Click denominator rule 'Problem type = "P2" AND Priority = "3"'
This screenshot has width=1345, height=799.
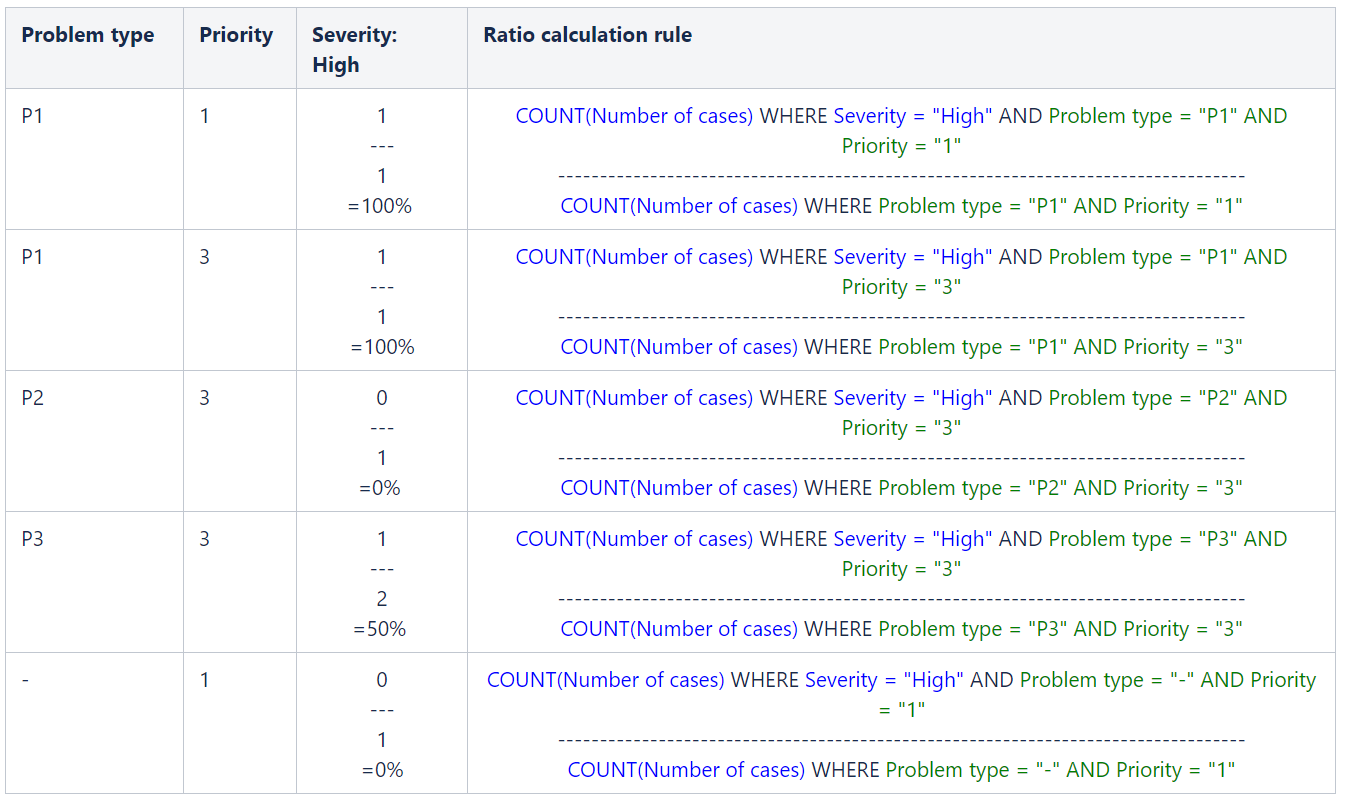[1060, 488]
